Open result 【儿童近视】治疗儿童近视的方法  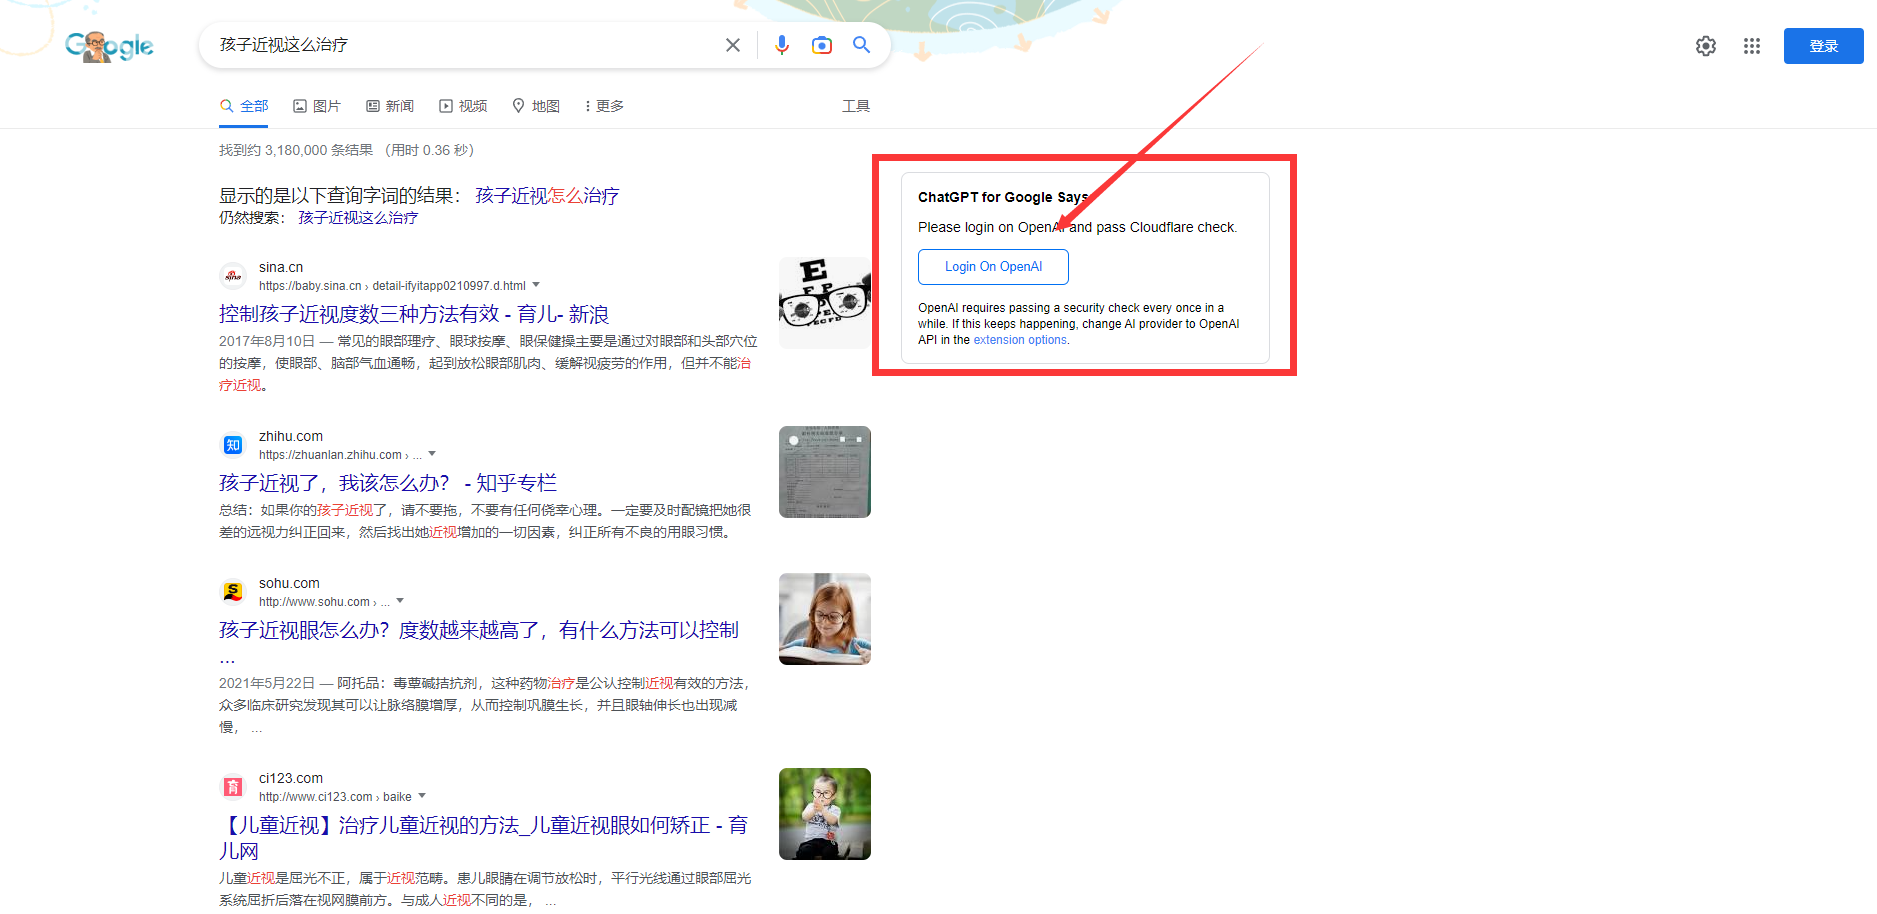483,838
